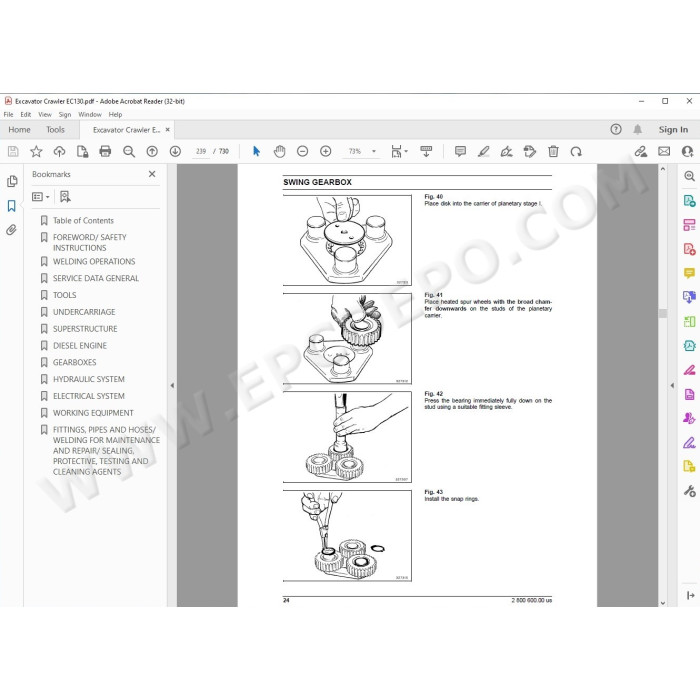Collapse right tools pane arrow

pyautogui.click(x=672, y=385)
